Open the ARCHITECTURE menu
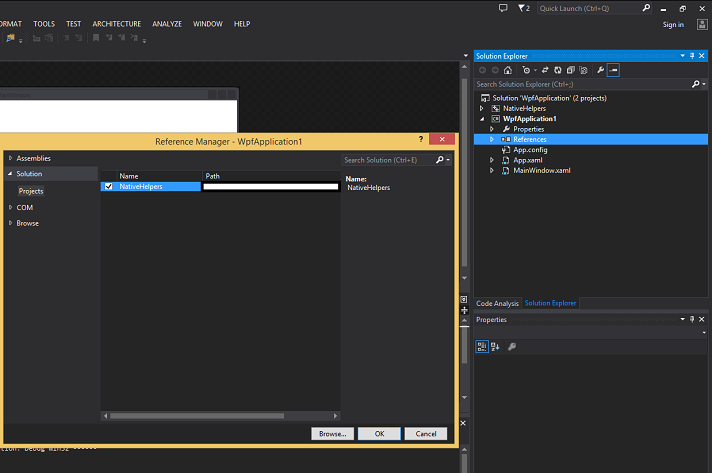 pyautogui.click(x=117, y=24)
